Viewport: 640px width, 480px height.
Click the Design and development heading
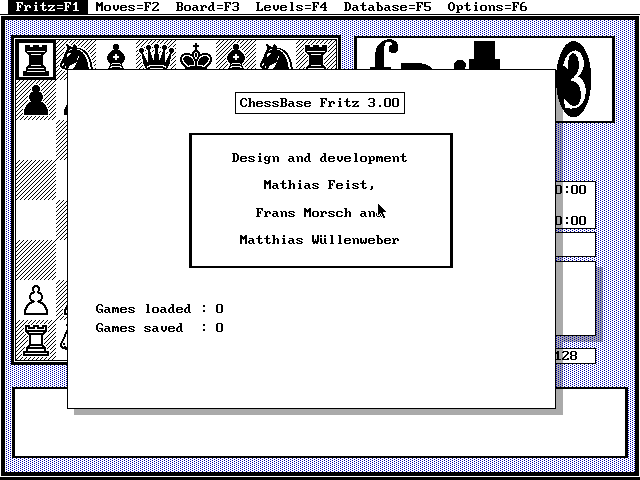[x=320, y=158]
